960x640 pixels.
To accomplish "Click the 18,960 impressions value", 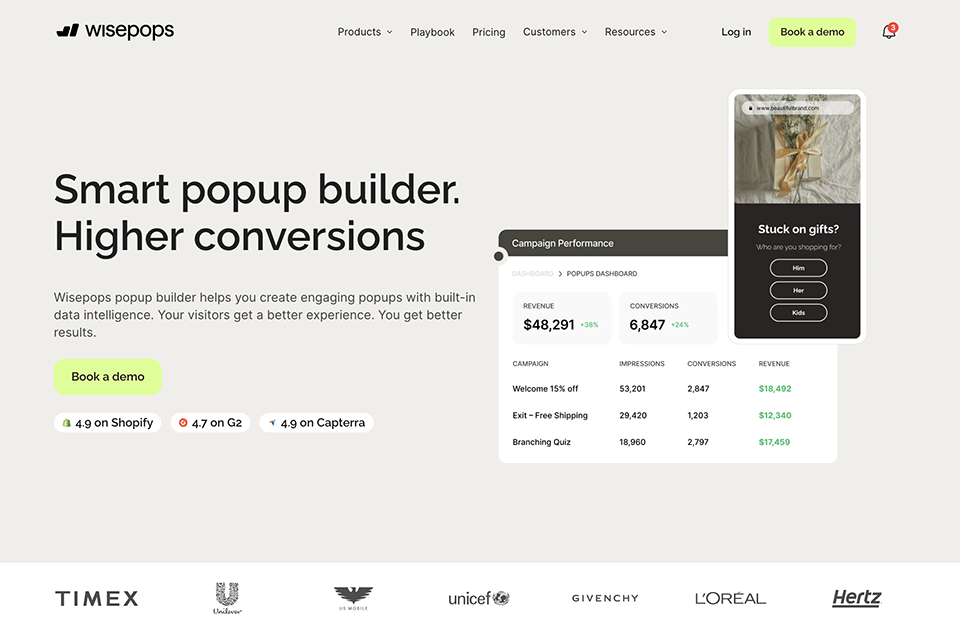I will 632,442.
